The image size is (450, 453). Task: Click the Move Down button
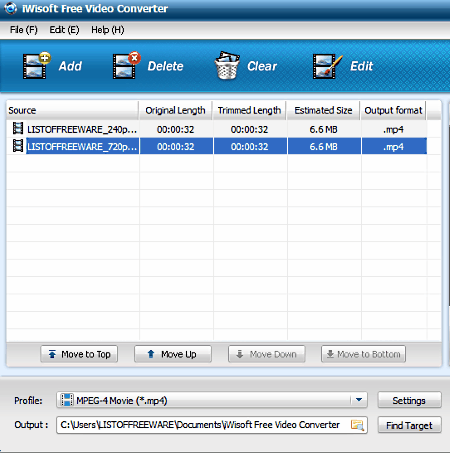point(267,354)
